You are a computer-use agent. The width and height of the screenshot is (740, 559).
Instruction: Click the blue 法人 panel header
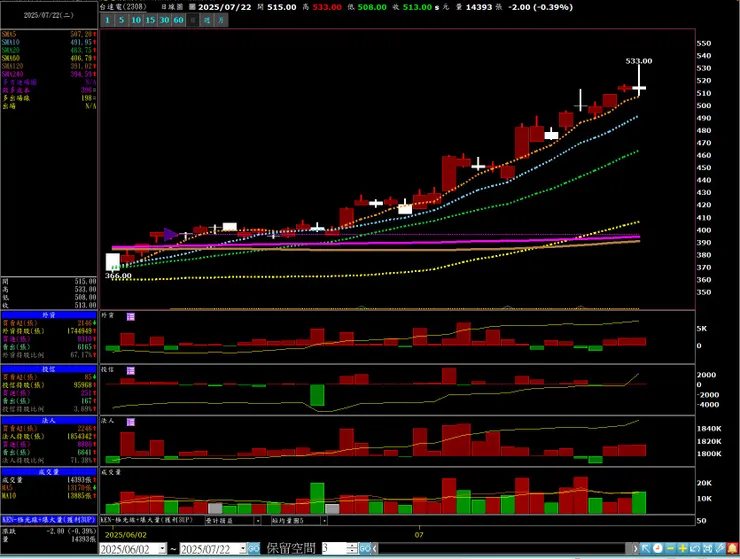(49, 420)
